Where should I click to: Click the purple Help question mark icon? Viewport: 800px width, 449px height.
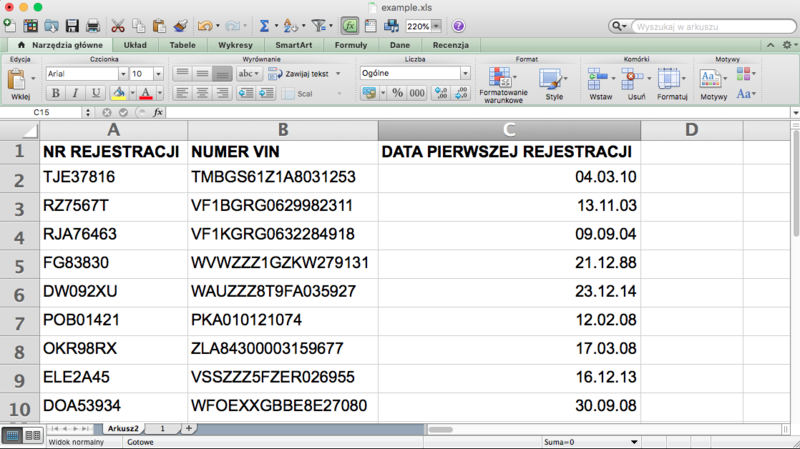click(458, 25)
